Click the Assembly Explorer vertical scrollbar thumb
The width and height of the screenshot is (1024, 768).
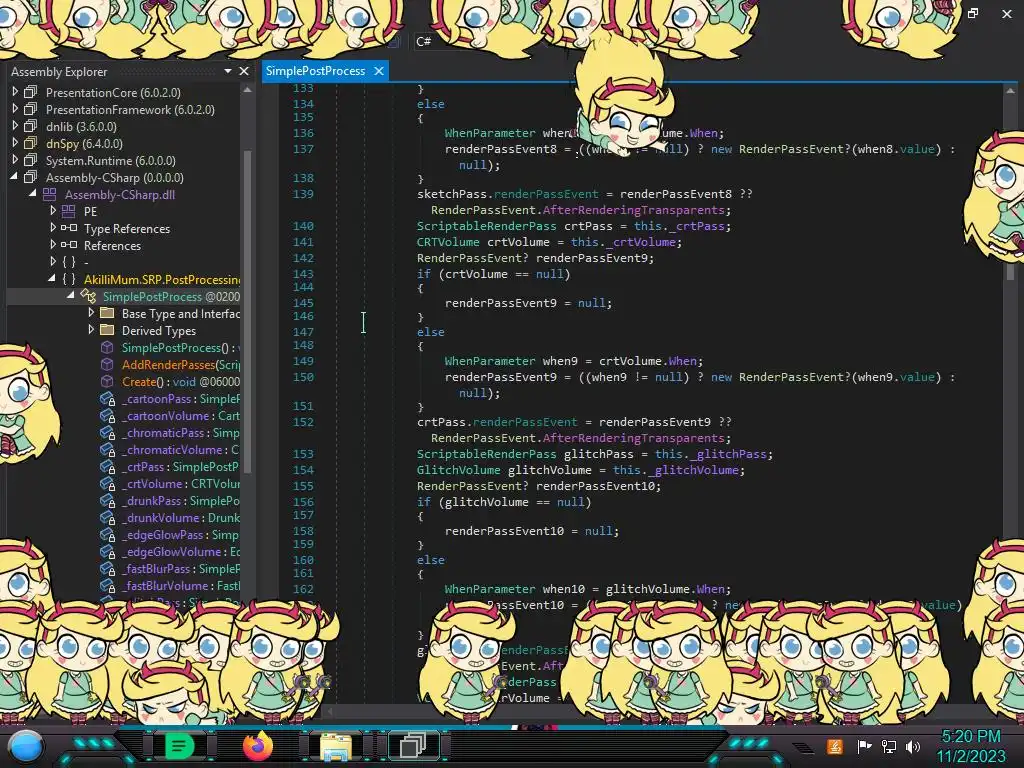pyautogui.click(x=248, y=310)
